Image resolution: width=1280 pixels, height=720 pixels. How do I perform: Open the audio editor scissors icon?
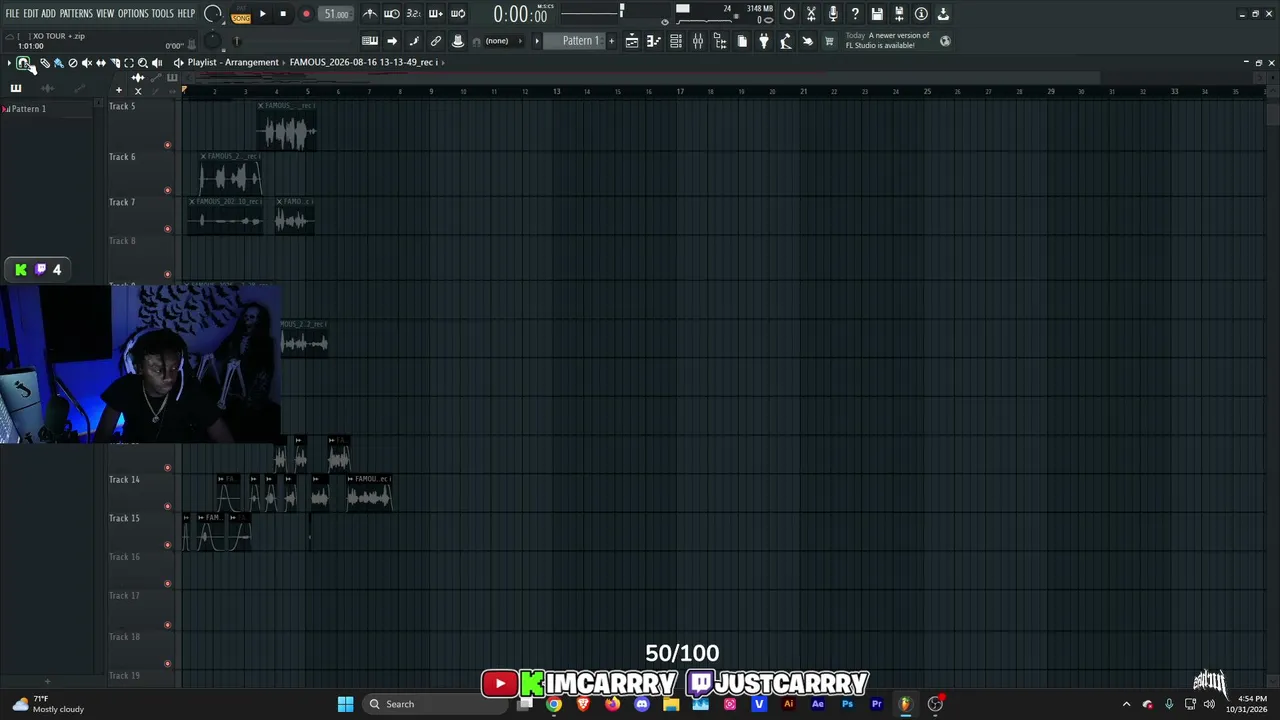[811, 14]
